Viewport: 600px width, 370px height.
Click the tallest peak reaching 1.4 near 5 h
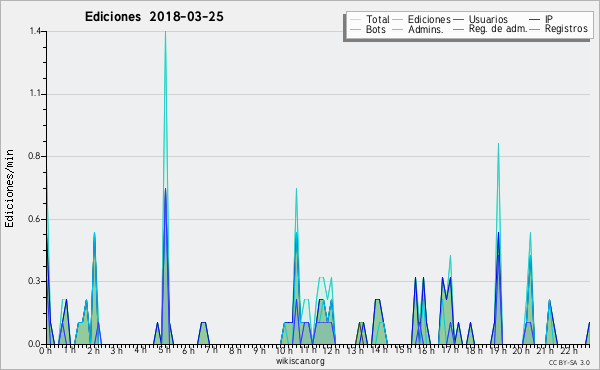[165, 33]
